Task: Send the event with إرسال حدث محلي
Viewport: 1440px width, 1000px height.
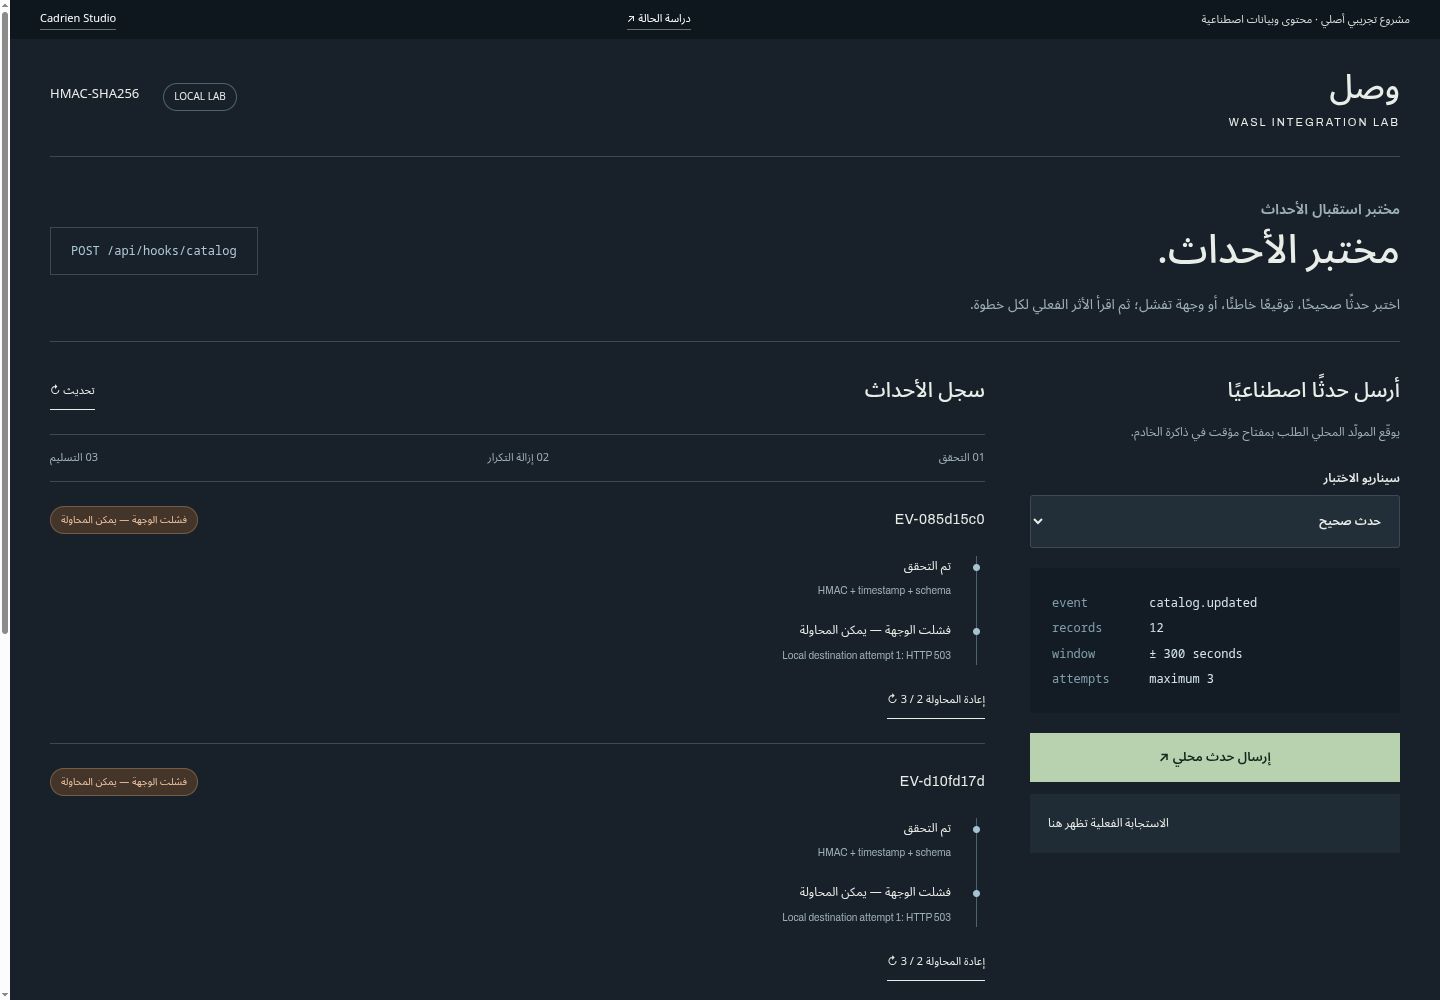Action: click(1215, 757)
